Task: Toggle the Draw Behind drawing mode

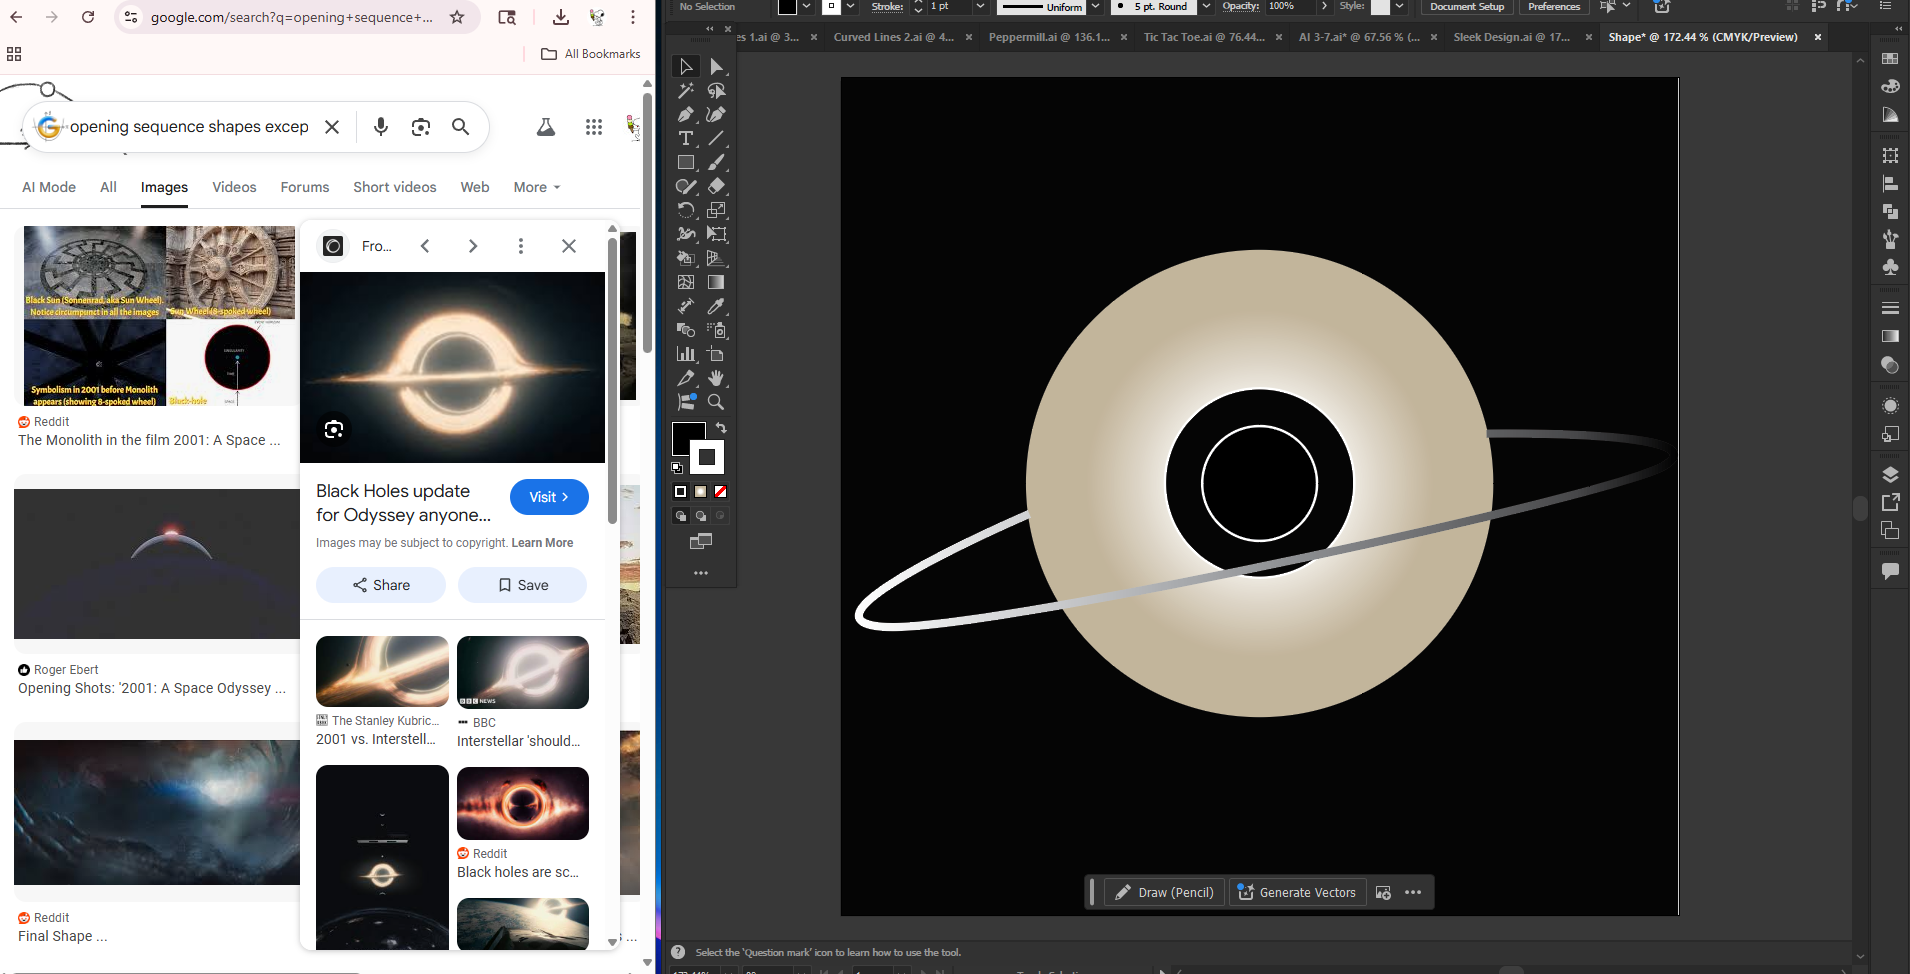Action: click(701, 515)
